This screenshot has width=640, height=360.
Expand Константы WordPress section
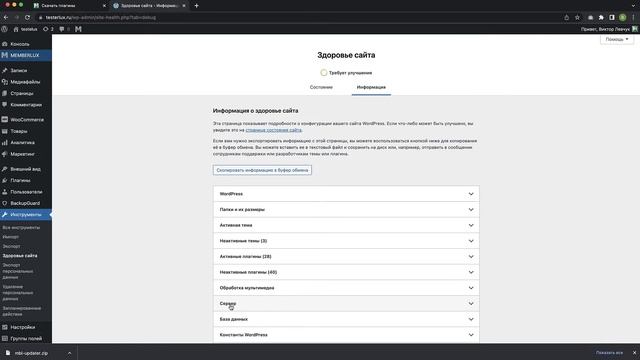tap(346, 335)
